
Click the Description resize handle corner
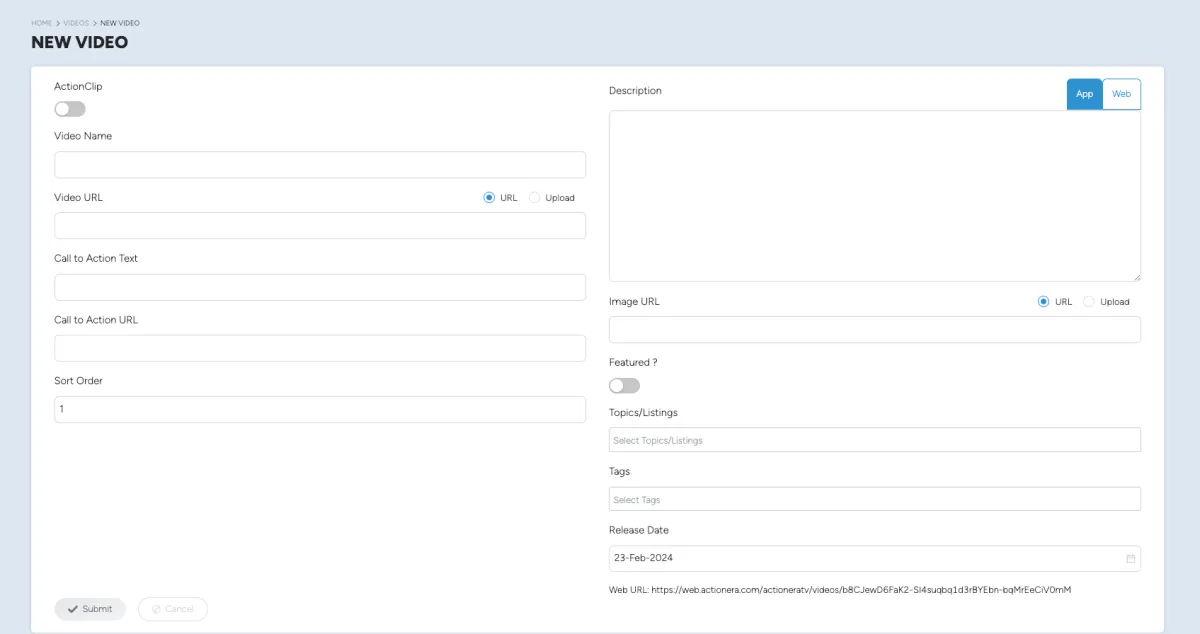click(x=1136, y=277)
